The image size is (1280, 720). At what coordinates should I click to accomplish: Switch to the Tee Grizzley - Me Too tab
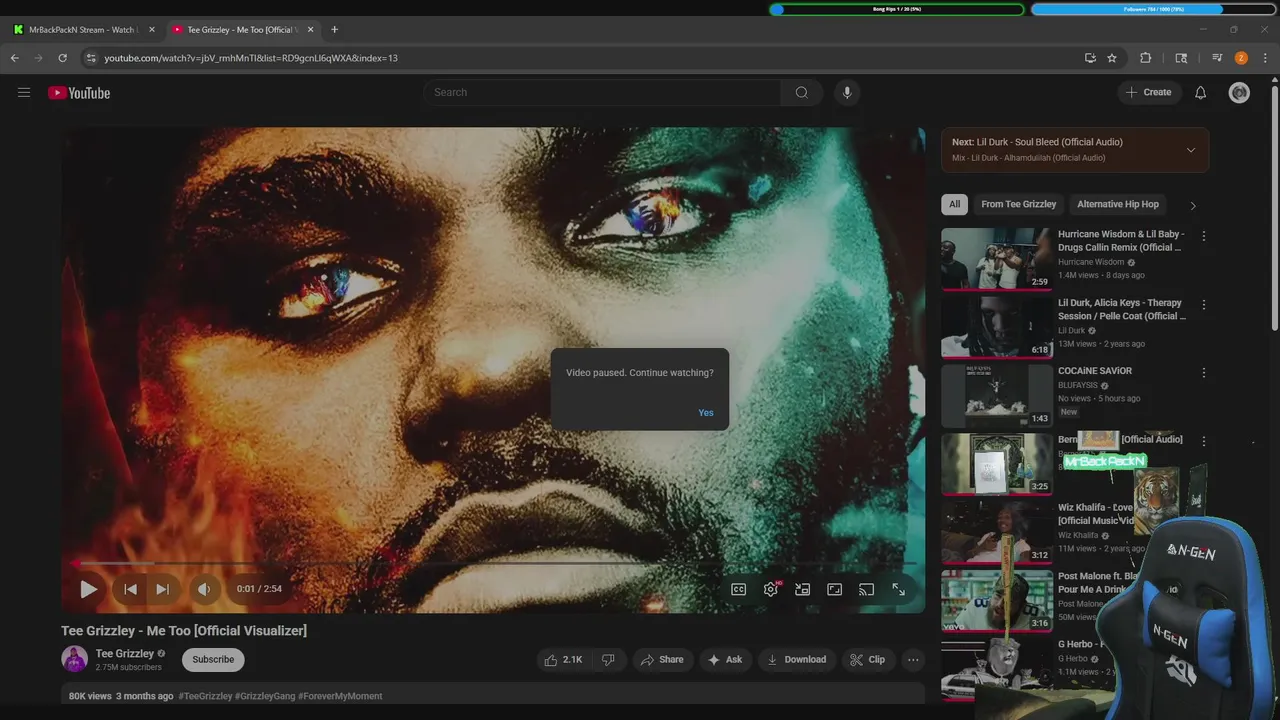tap(243, 30)
